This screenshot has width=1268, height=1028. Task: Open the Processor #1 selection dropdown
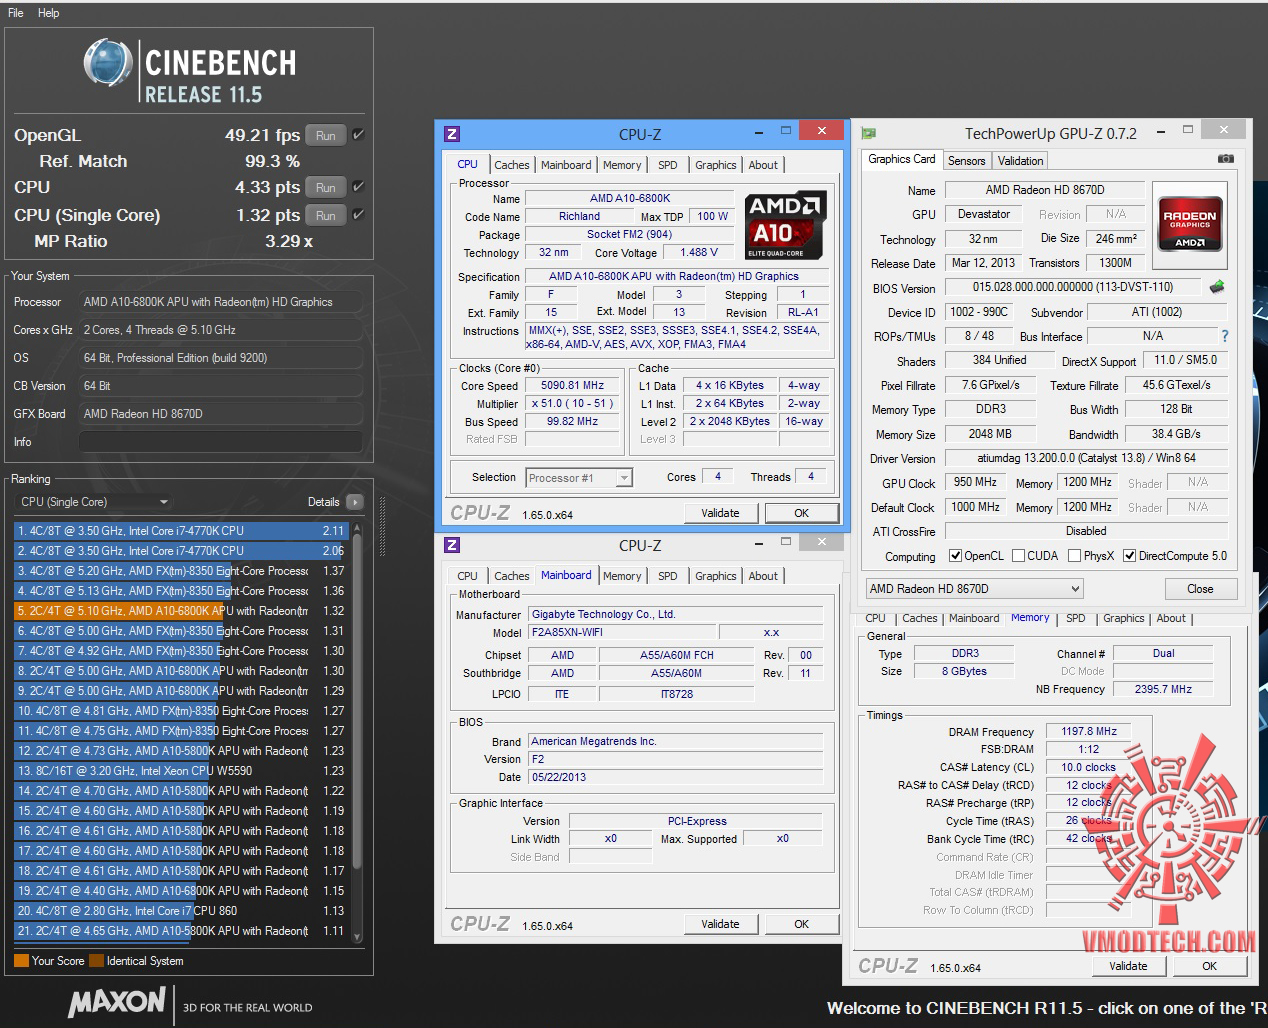579,478
